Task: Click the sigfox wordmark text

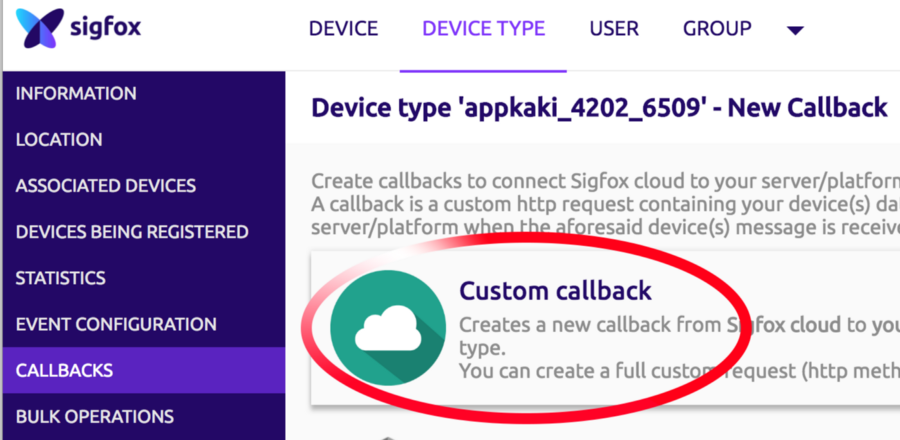Action: coord(106,27)
